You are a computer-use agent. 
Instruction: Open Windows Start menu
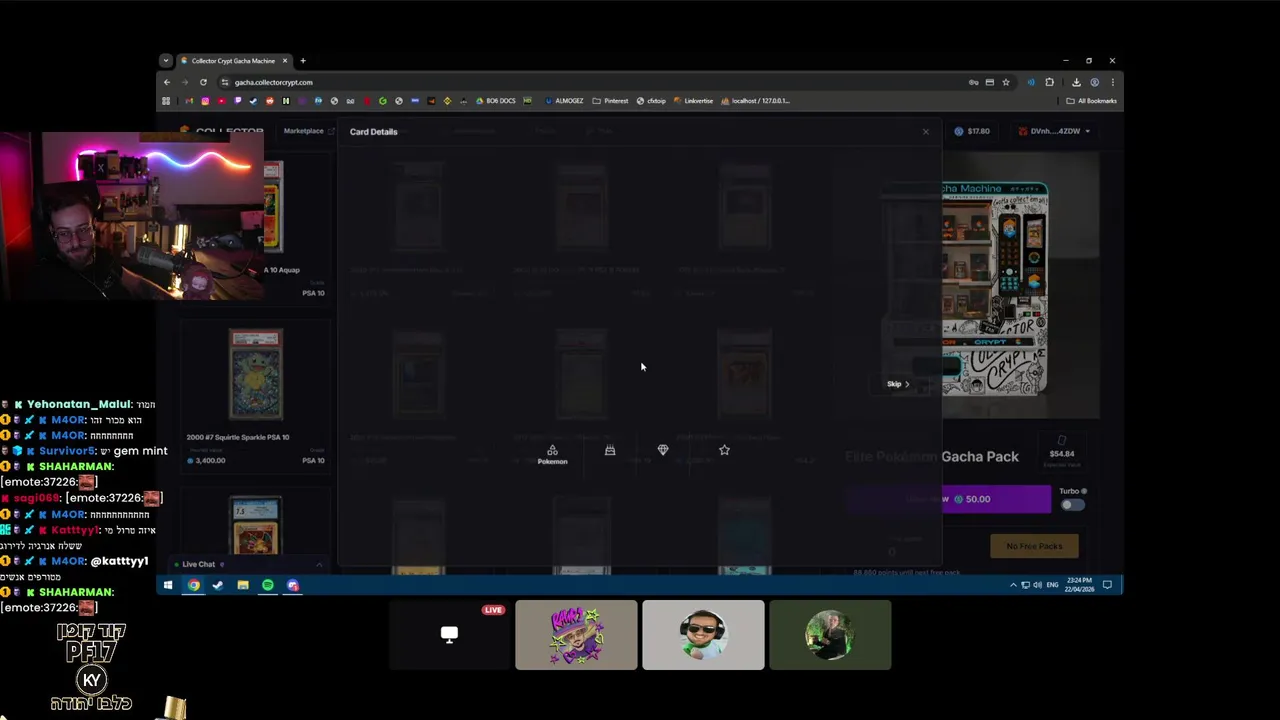click(x=168, y=585)
